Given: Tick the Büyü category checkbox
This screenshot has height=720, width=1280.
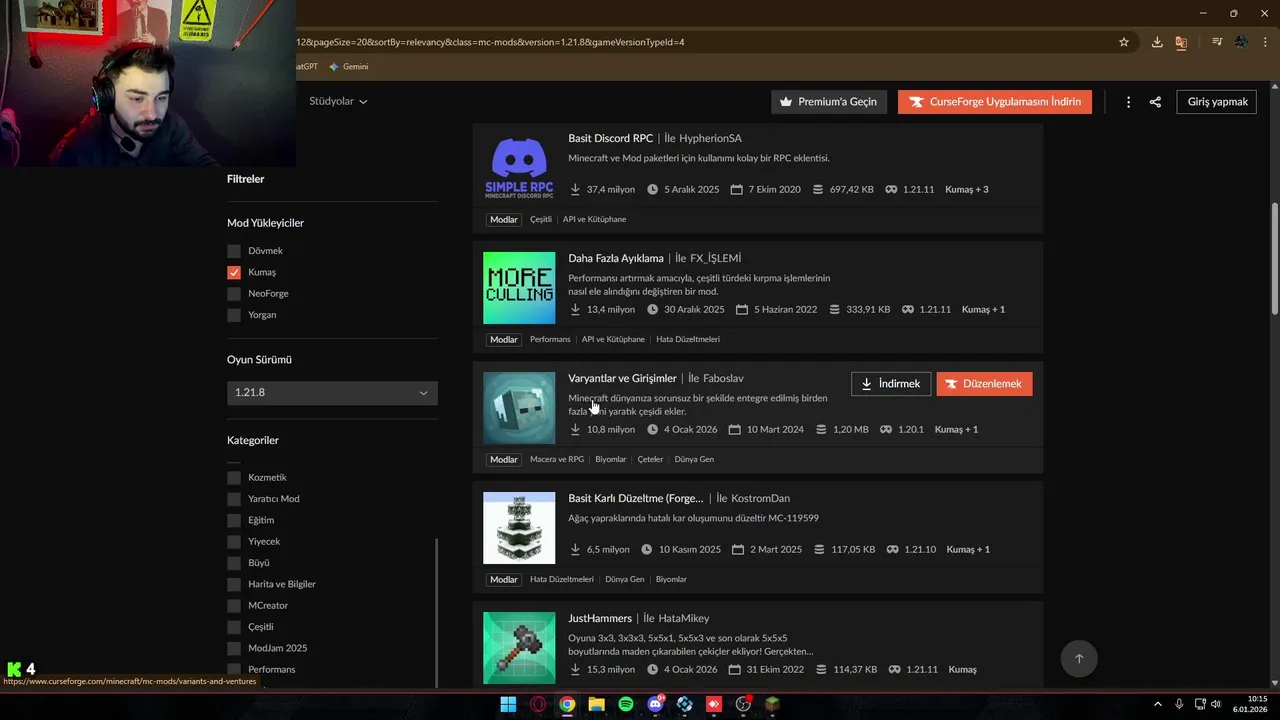Looking at the screenshot, I should point(234,563).
